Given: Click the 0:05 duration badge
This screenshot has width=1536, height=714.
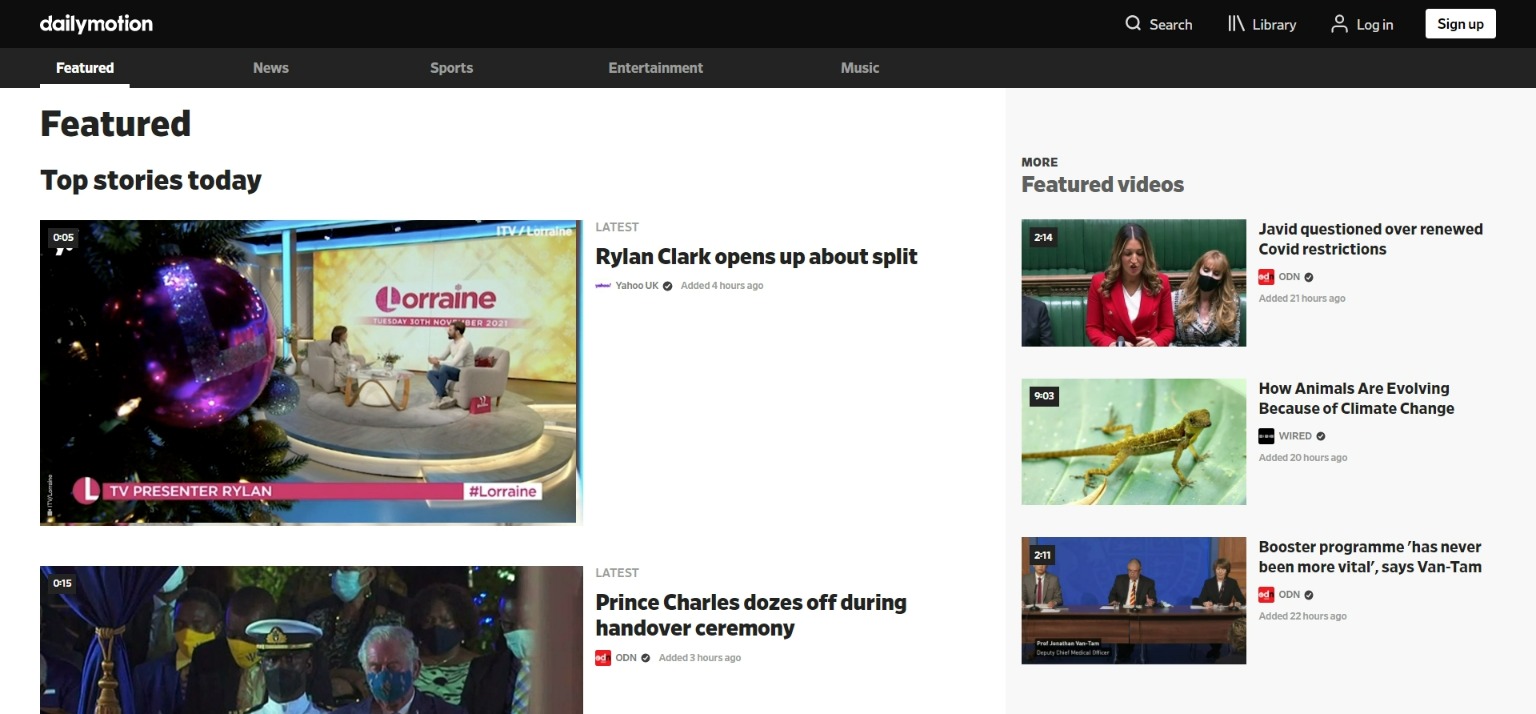Looking at the screenshot, I should click(x=63, y=238).
